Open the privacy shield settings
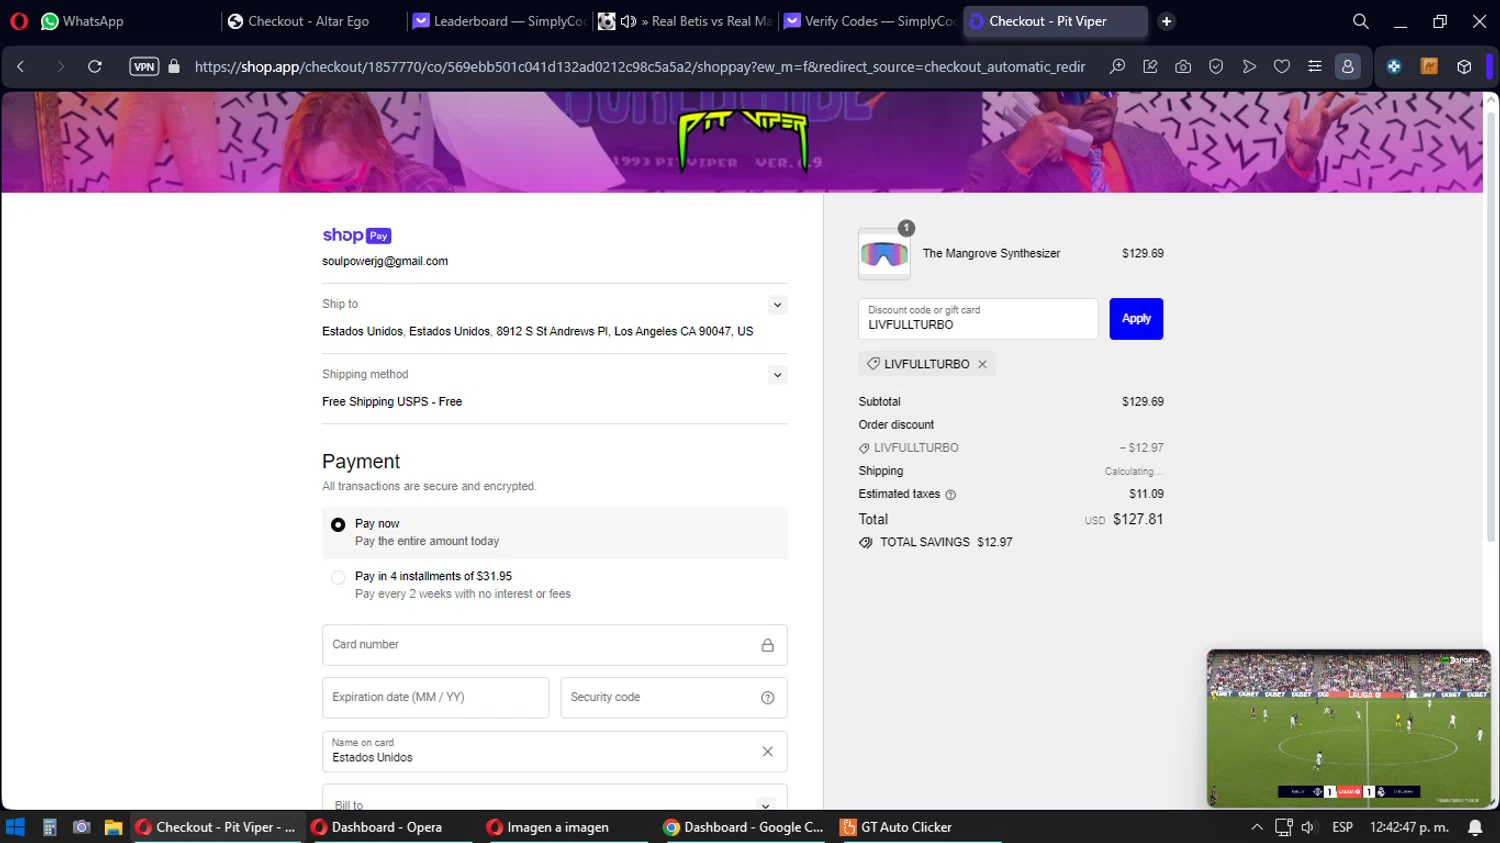The image size is (1500, 843). coord(1216,67)
